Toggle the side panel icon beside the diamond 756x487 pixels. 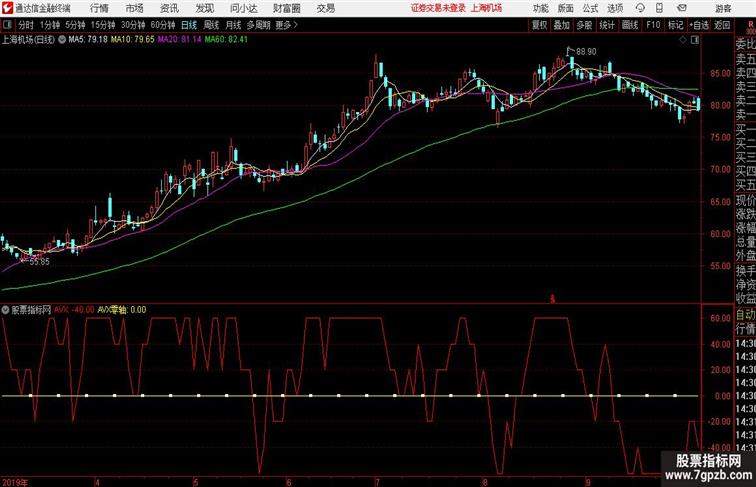pos(695,40)
